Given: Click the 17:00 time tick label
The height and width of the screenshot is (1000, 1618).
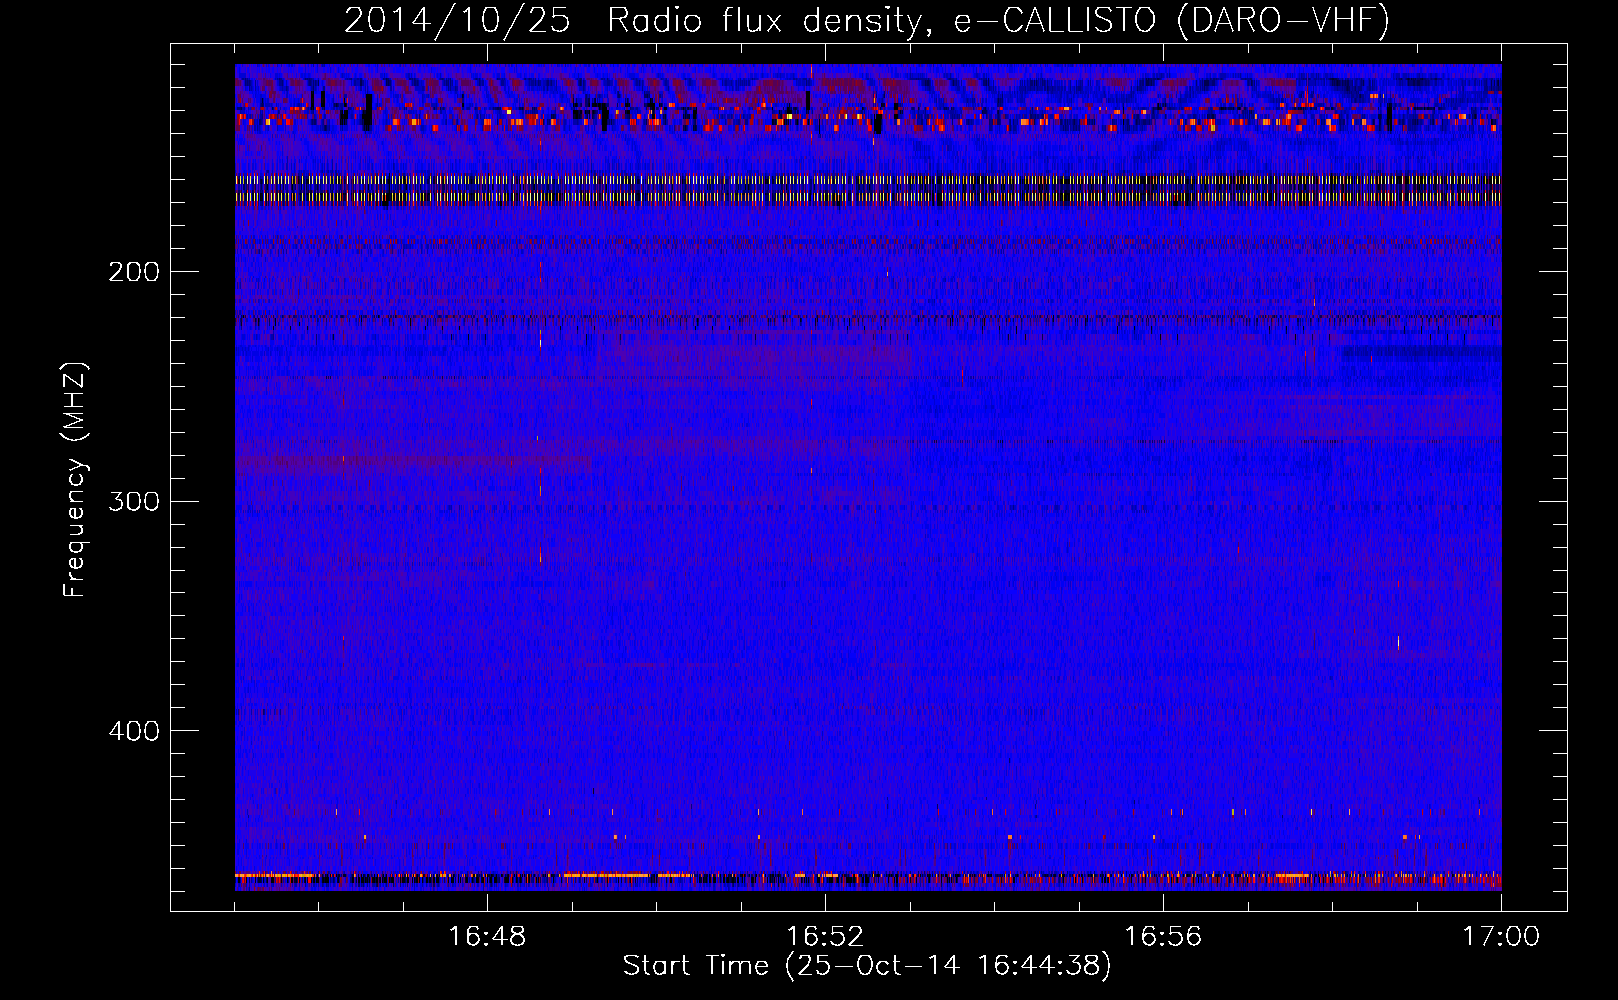Looking at the screenshot, I should [x=1501, y=937].
